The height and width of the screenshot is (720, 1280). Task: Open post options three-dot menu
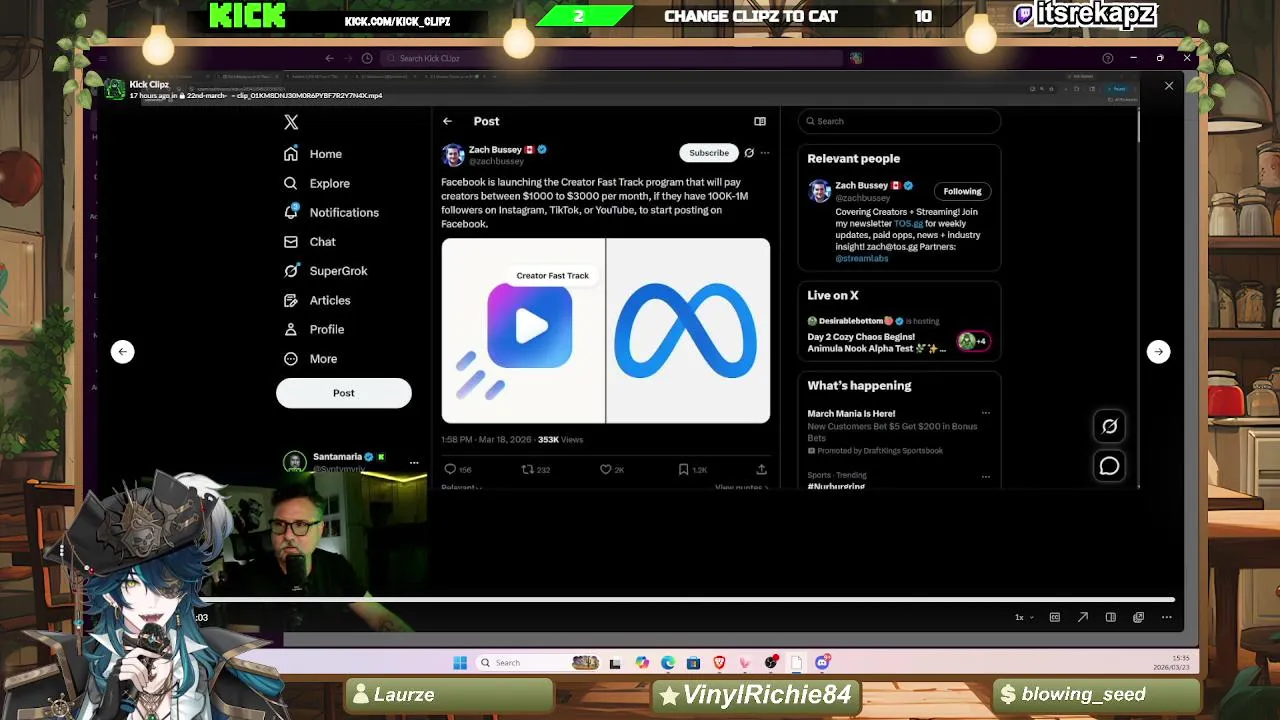pyautogui.click(x=765, y=153)
